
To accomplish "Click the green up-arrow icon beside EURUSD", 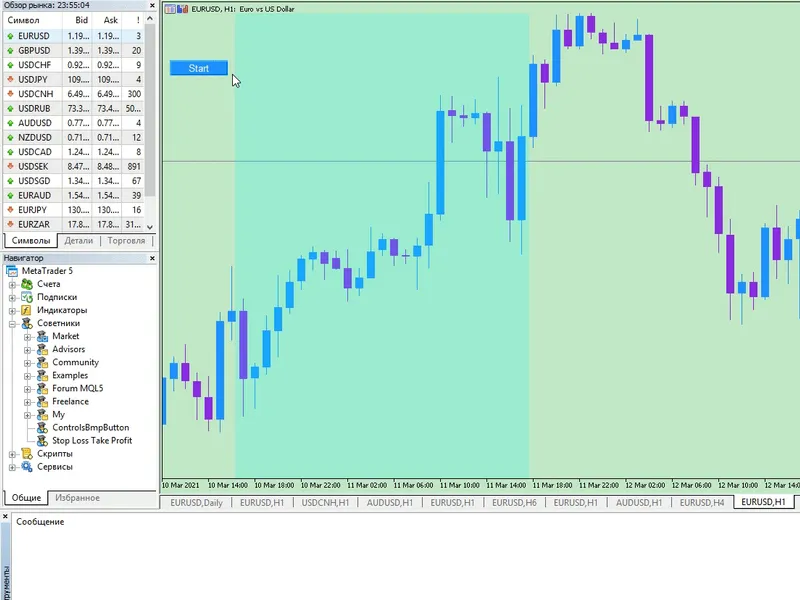I will [x=10, y=36].
